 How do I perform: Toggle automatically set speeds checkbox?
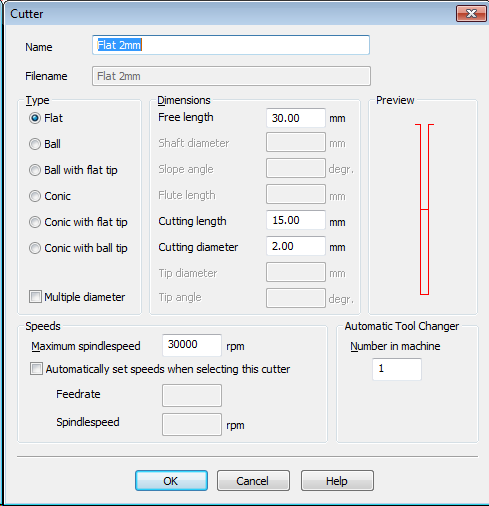pyautogui.click(x=36, y=369)
